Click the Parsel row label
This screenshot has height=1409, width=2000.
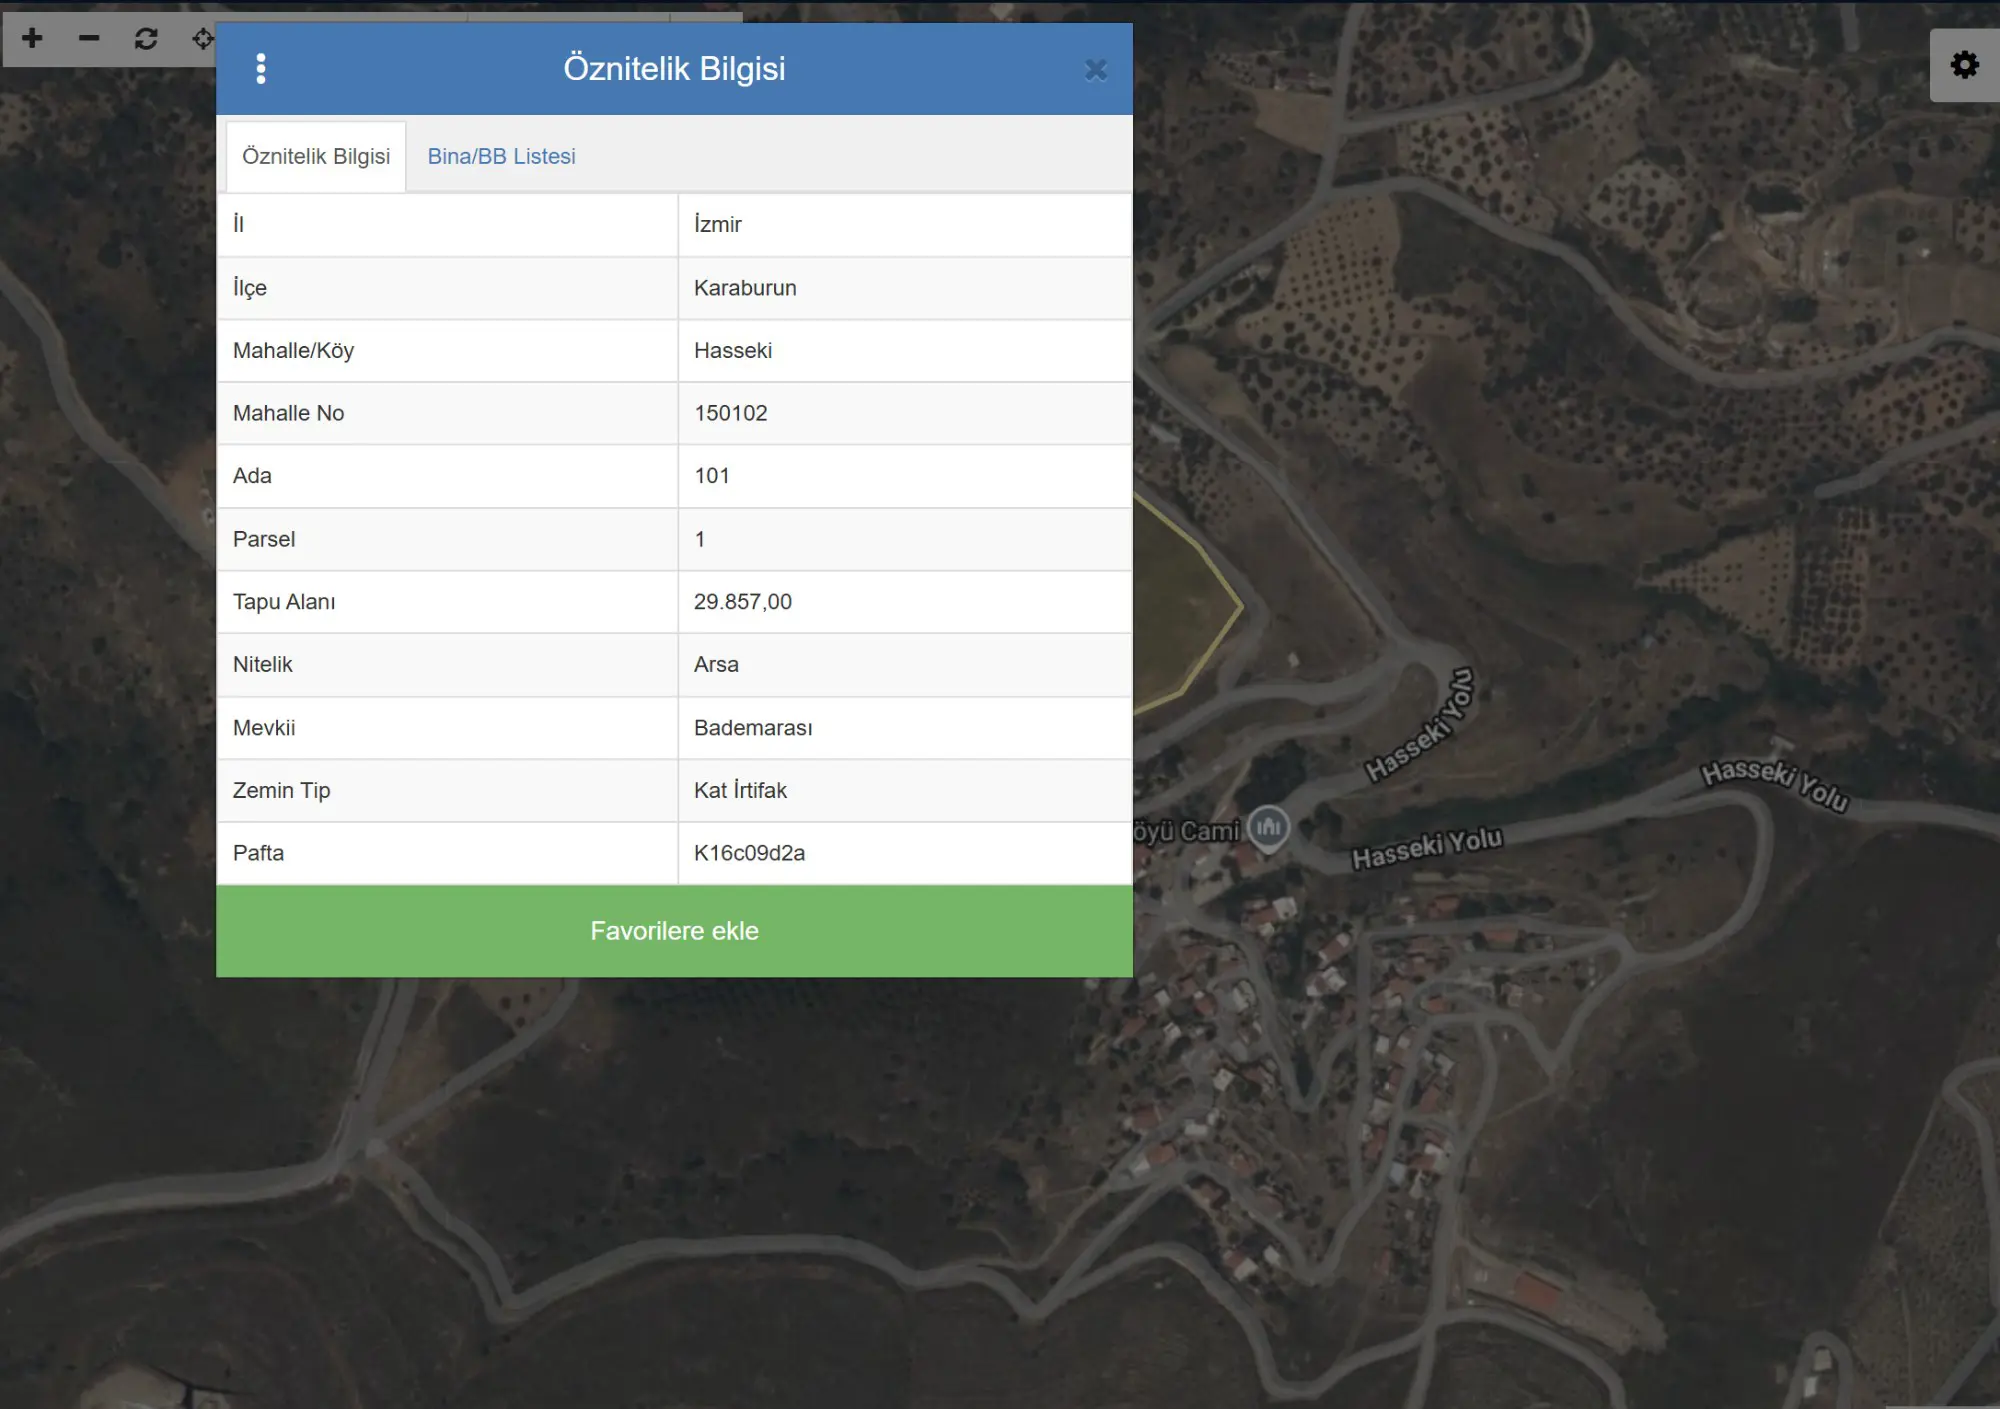tap(264, 539)
